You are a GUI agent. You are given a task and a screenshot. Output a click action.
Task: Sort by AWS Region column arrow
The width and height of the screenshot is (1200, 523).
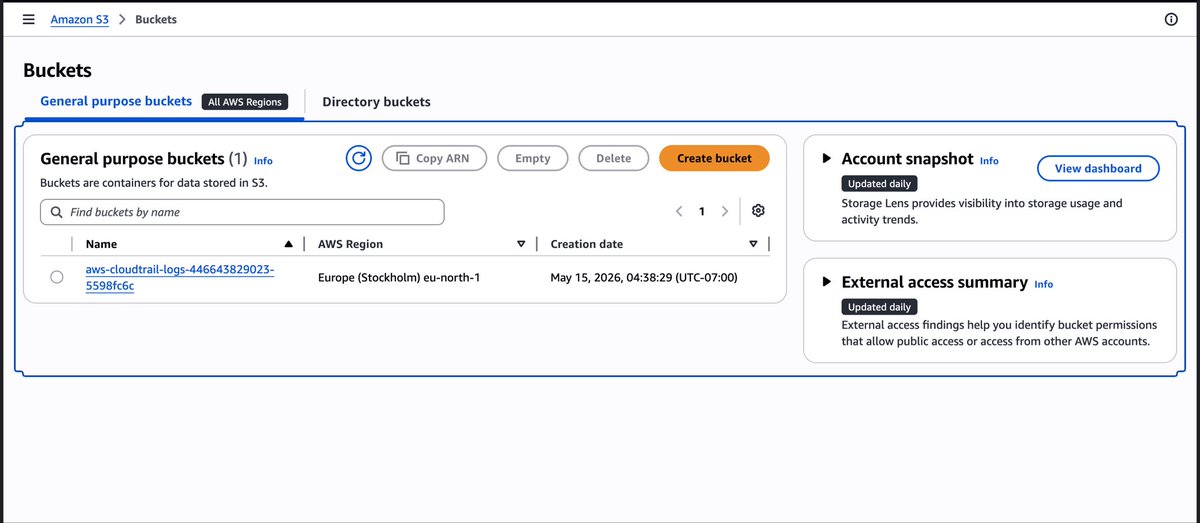521,244
